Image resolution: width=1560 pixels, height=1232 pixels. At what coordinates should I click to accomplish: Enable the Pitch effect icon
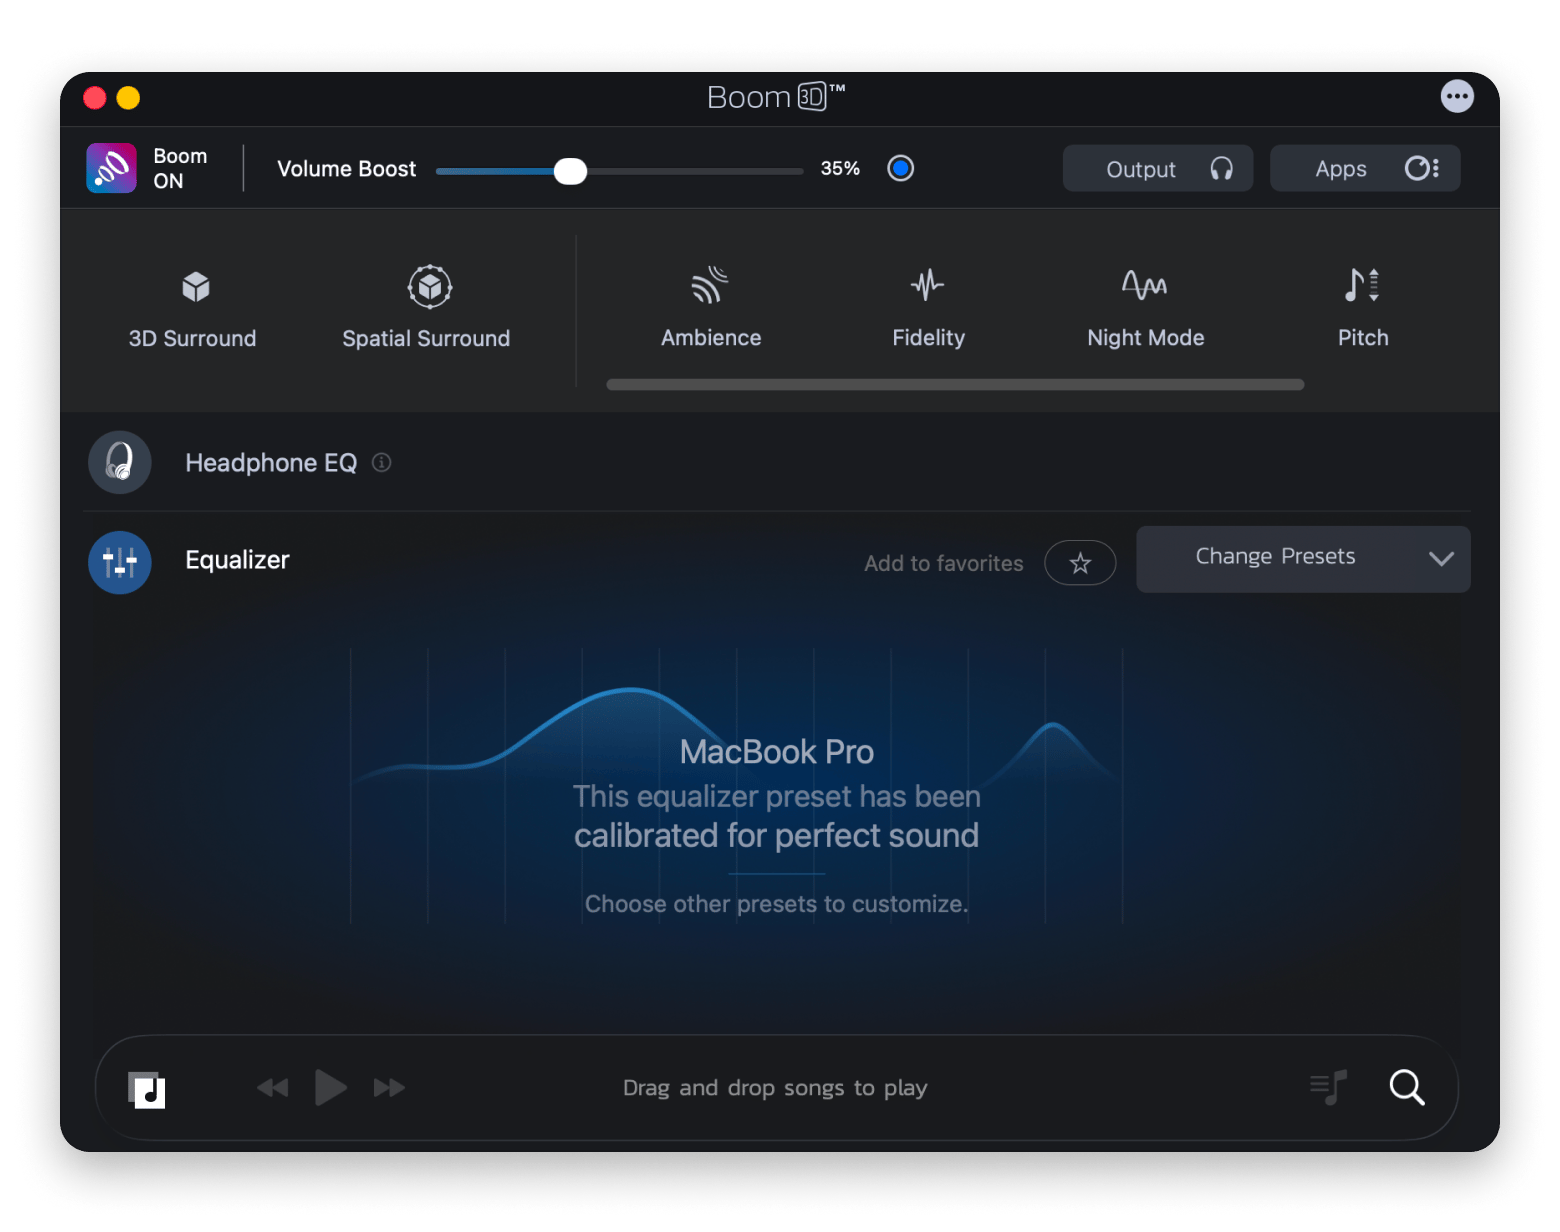(1362, 285)
